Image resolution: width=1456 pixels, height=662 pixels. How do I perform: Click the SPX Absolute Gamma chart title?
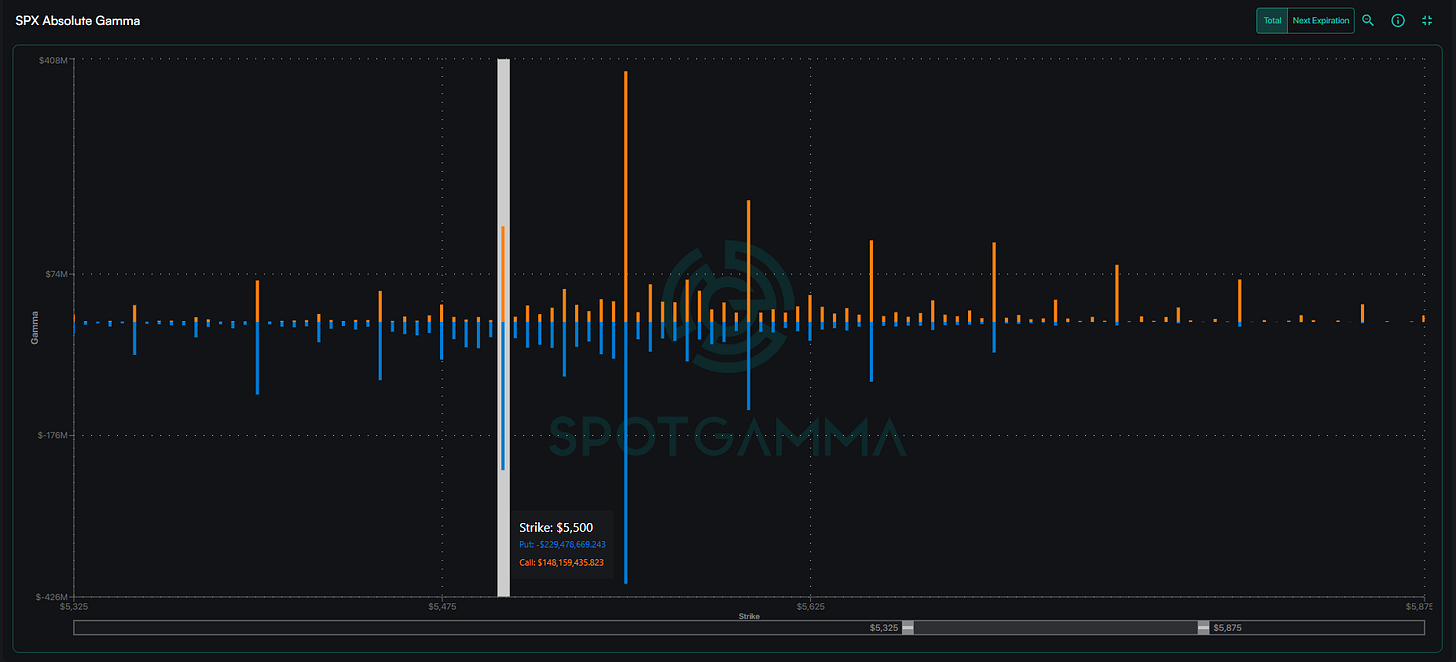pos(78,20)
